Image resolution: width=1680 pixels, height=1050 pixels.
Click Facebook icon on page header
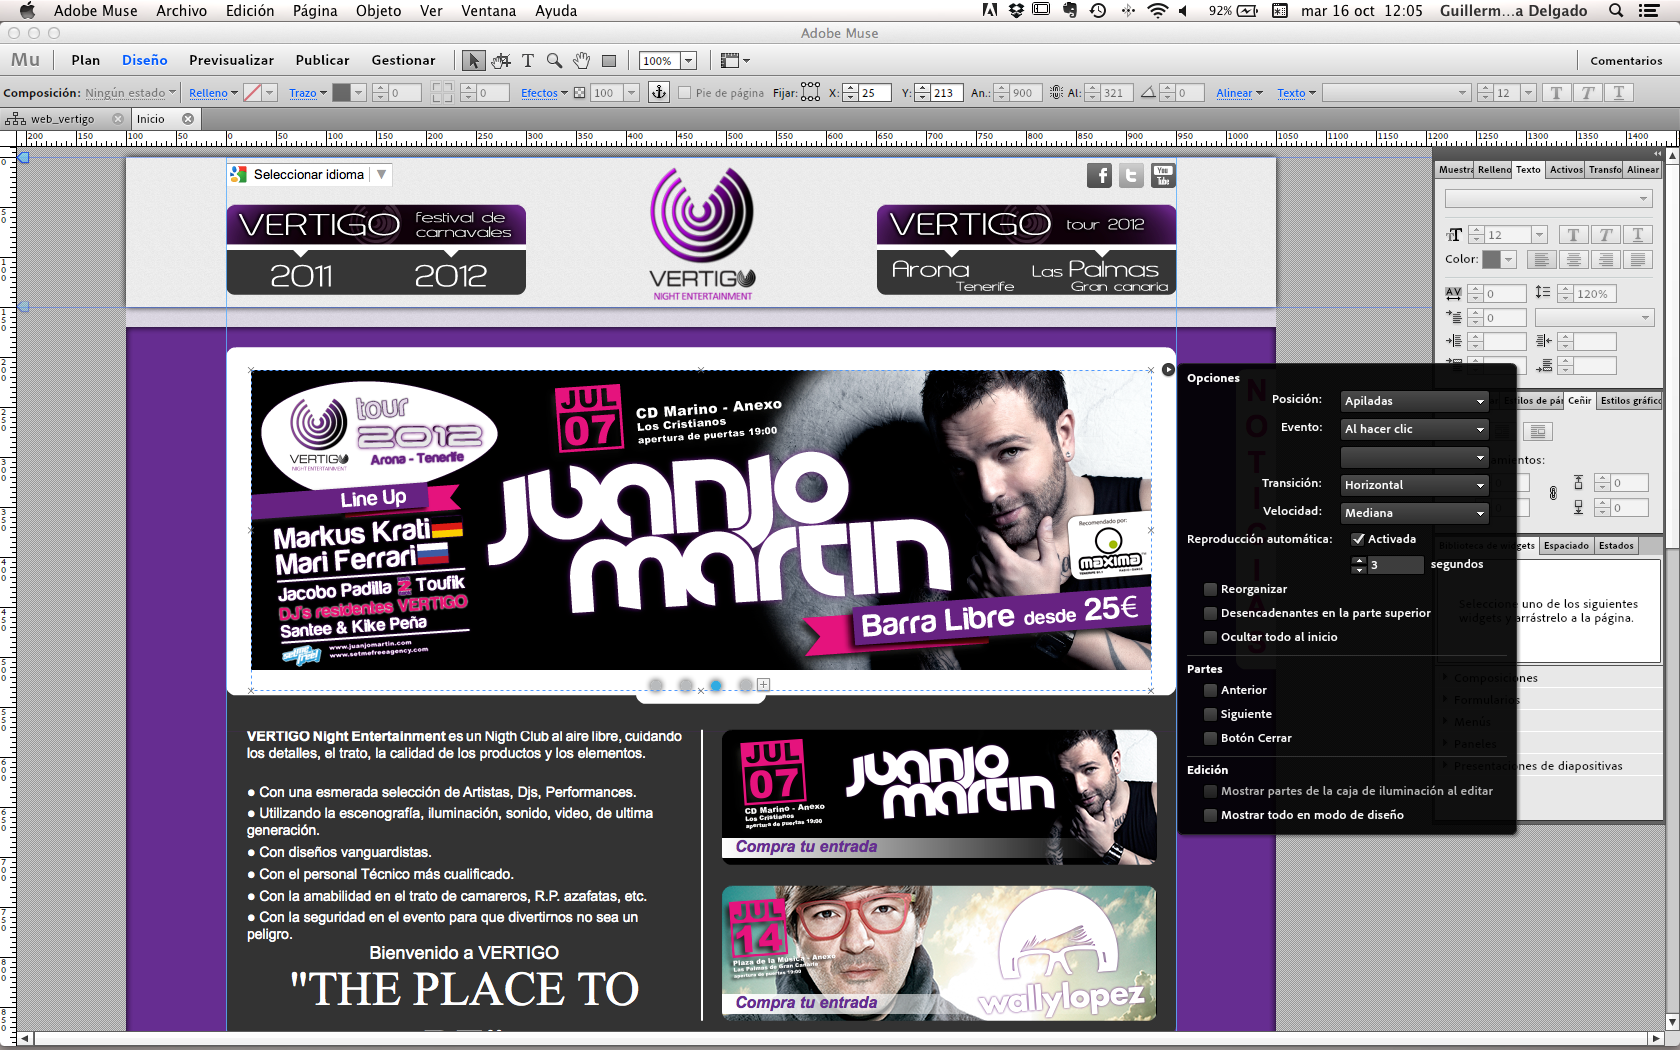point(1099,176)
